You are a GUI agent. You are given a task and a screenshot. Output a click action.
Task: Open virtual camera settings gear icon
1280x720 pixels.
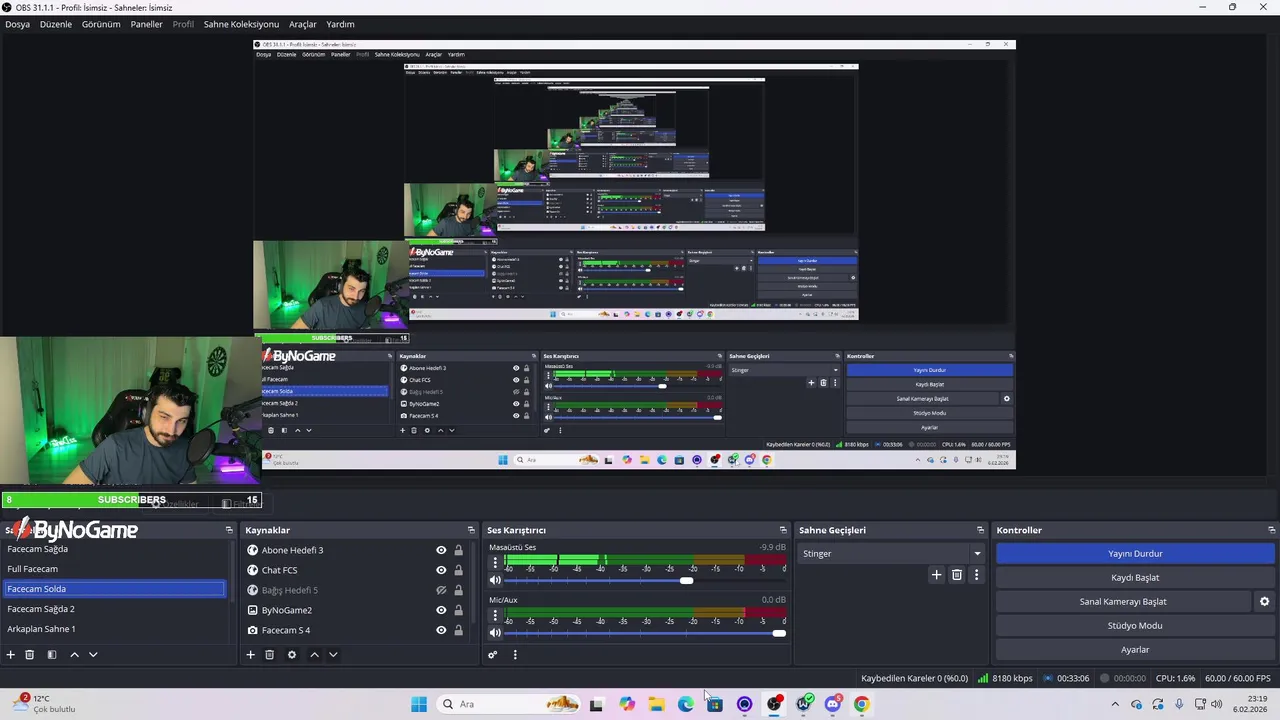tap(1264, 602)
